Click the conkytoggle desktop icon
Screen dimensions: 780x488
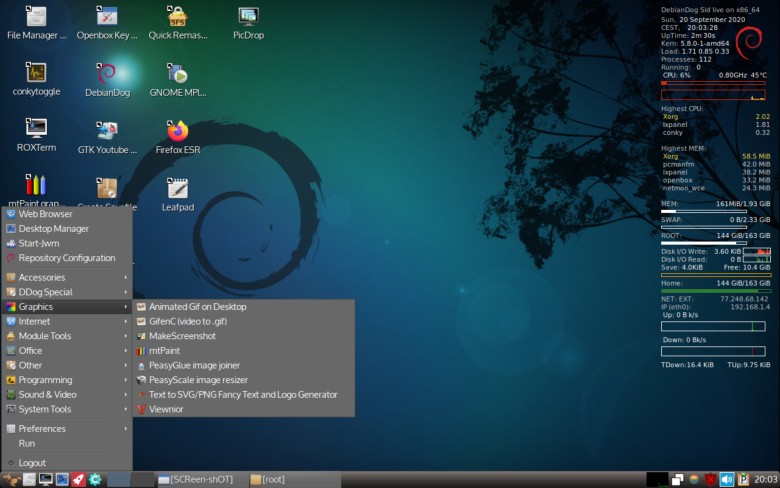point(37,73)
